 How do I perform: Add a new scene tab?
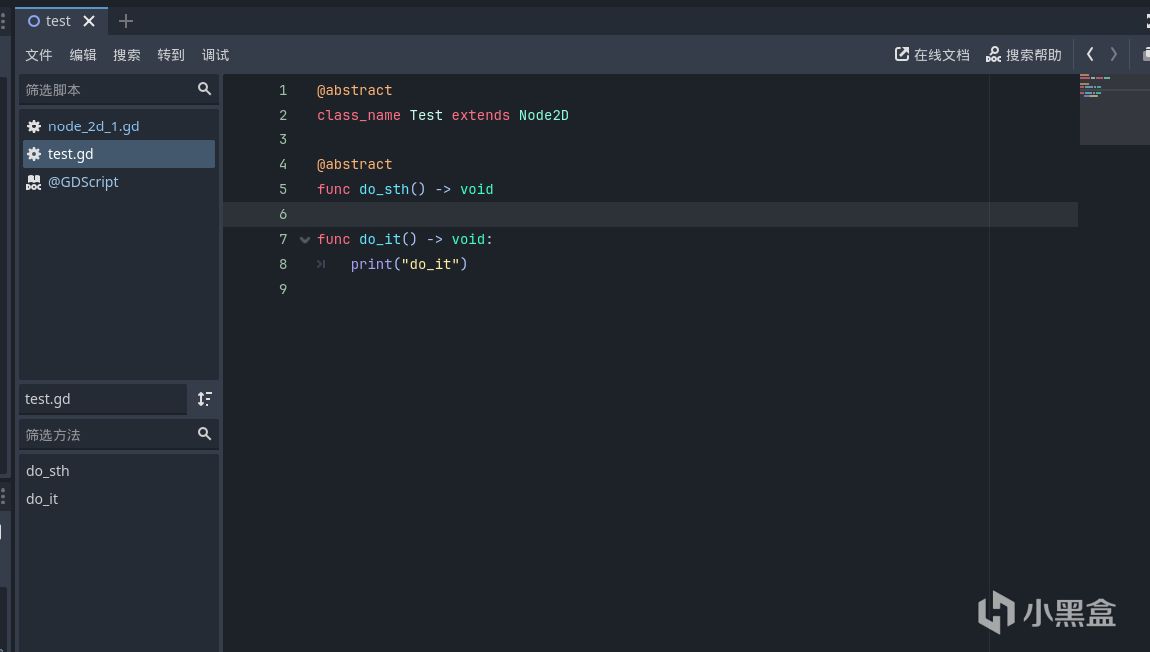tap(125, 21)
